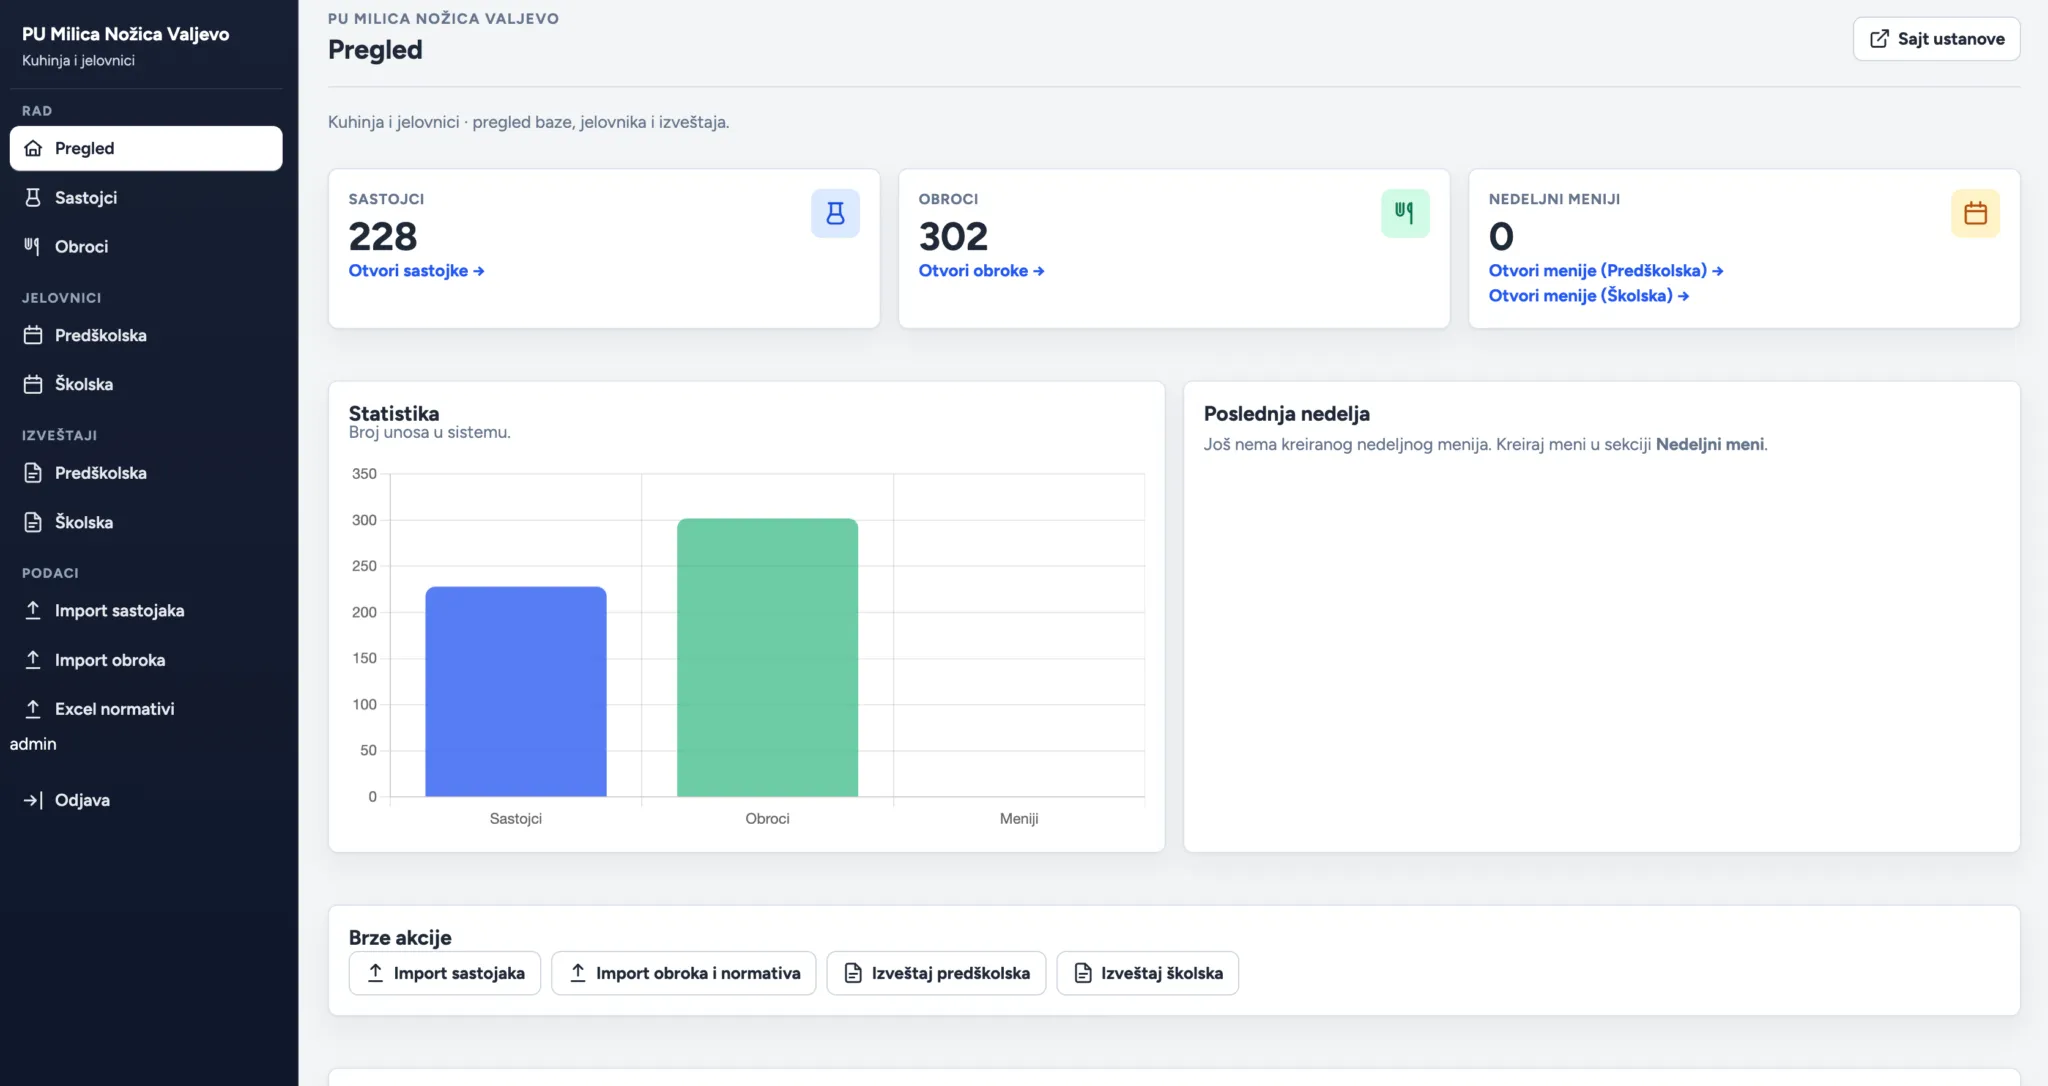Click the 302 value on Obroci card
The image size is (2048, 1086).
click(953, 237)
